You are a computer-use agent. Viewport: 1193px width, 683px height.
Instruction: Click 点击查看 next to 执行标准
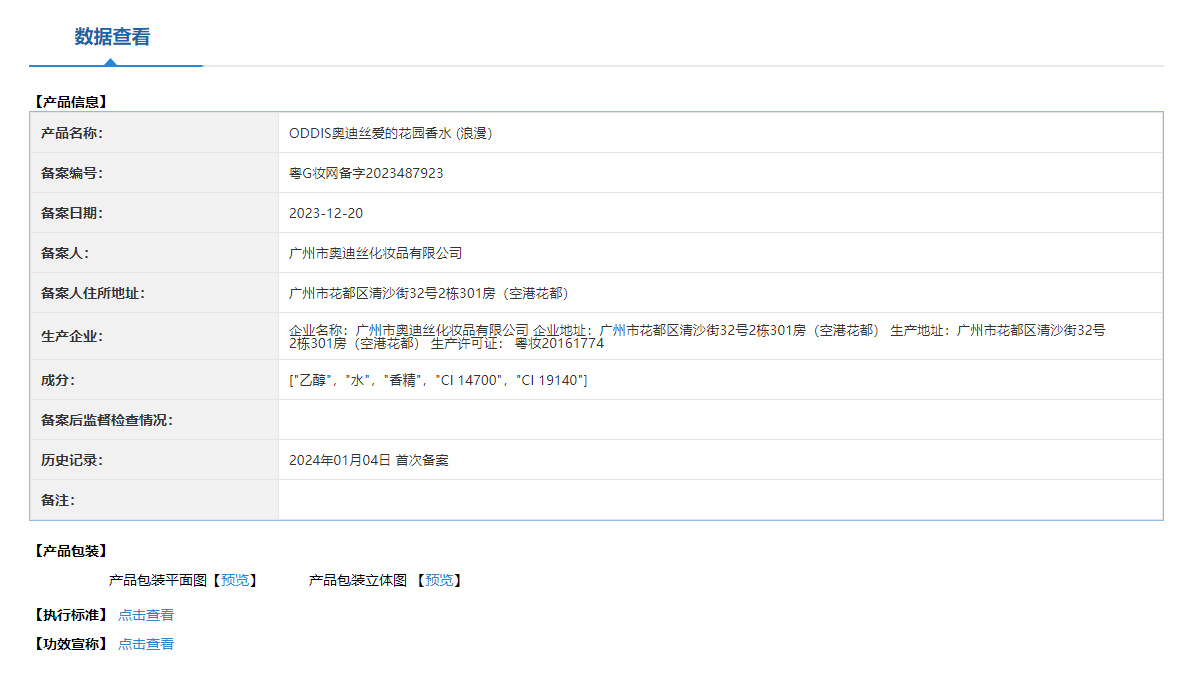pos(146,615)
